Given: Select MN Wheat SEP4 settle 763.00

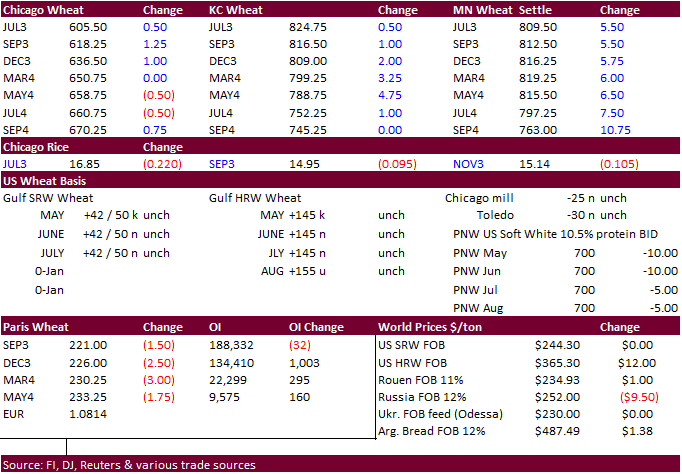Looking at the screenshot, I should (x=538, y=129).
